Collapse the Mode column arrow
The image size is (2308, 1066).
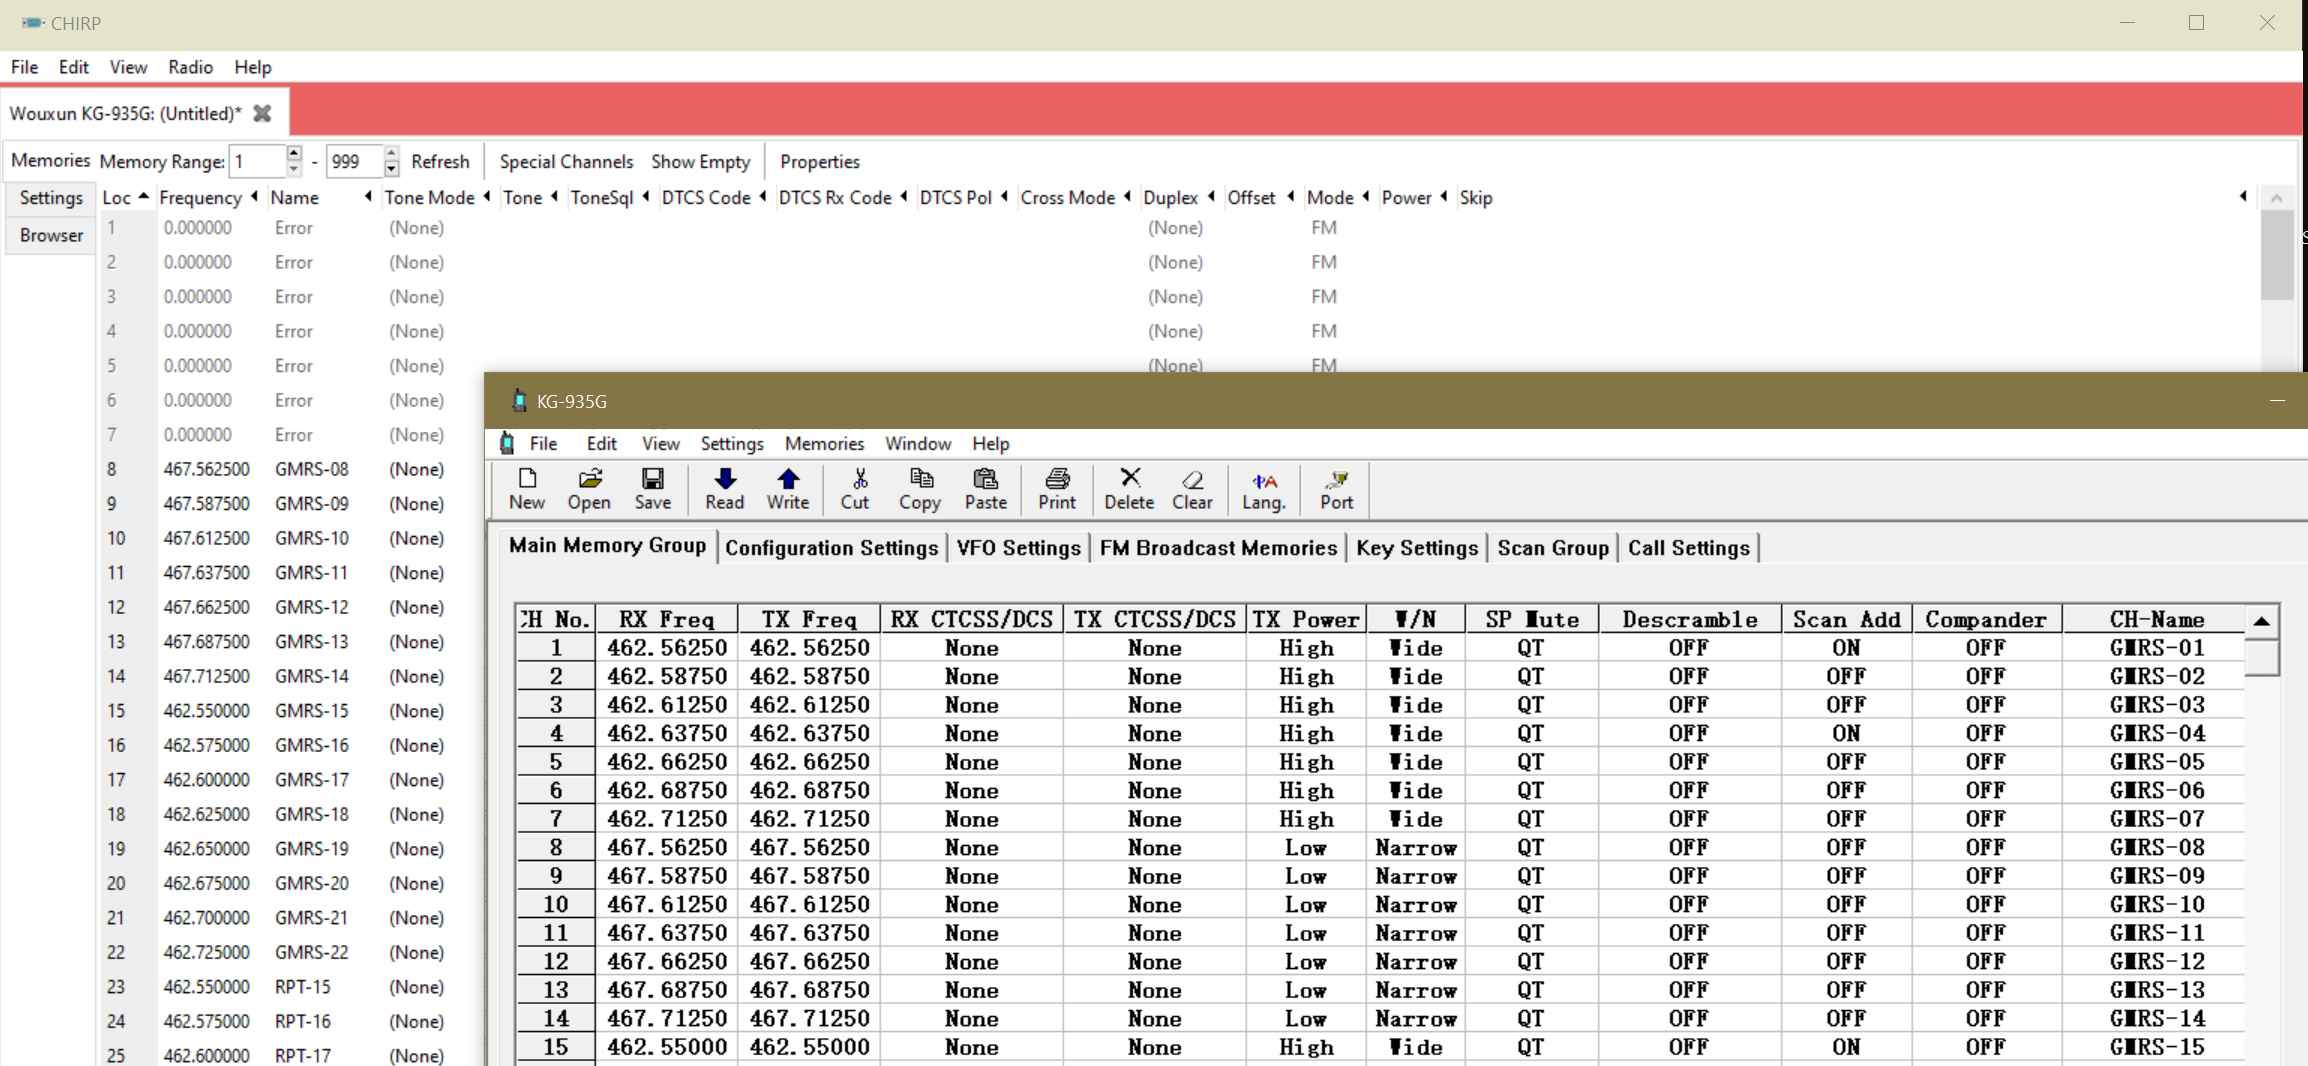click(x=1366, y=197)
